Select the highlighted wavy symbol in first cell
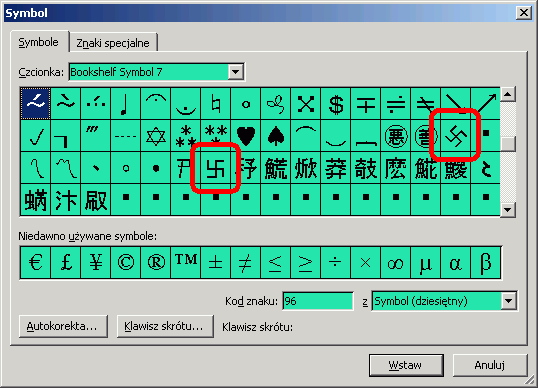538x388 pixels. coord(36,103)
